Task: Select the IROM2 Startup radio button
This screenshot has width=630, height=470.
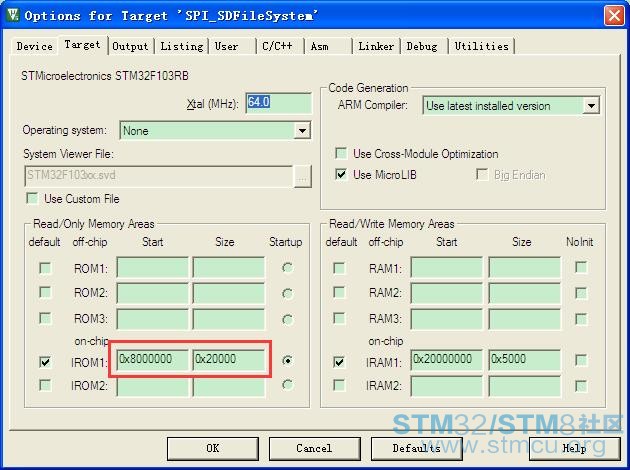Action: (287, 385)
